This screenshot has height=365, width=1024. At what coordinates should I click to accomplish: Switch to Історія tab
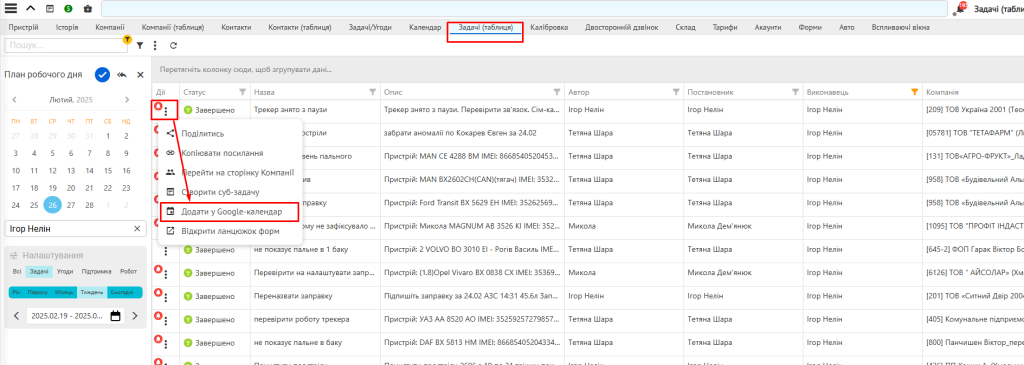pyautogui.click(x=67, y=27)
